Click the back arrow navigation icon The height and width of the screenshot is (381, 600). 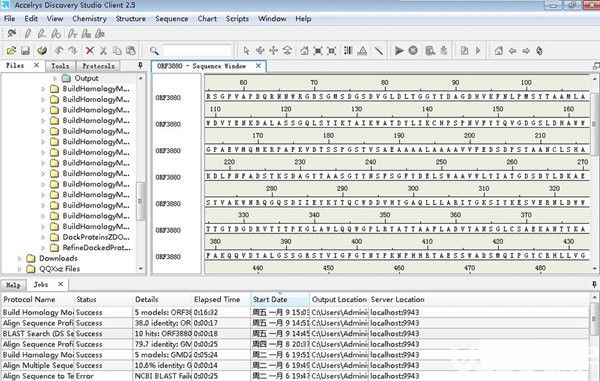512,50
